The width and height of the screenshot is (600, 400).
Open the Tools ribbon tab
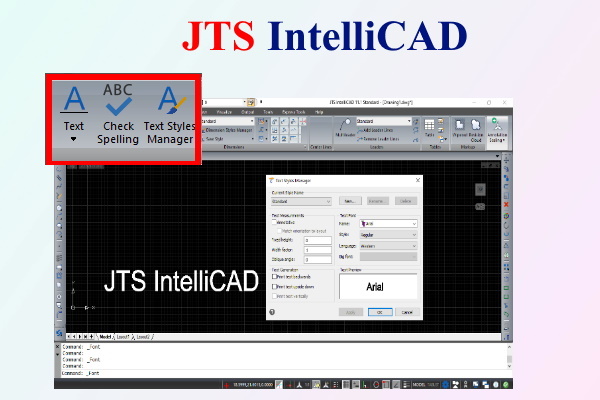(x=268, y=112)
